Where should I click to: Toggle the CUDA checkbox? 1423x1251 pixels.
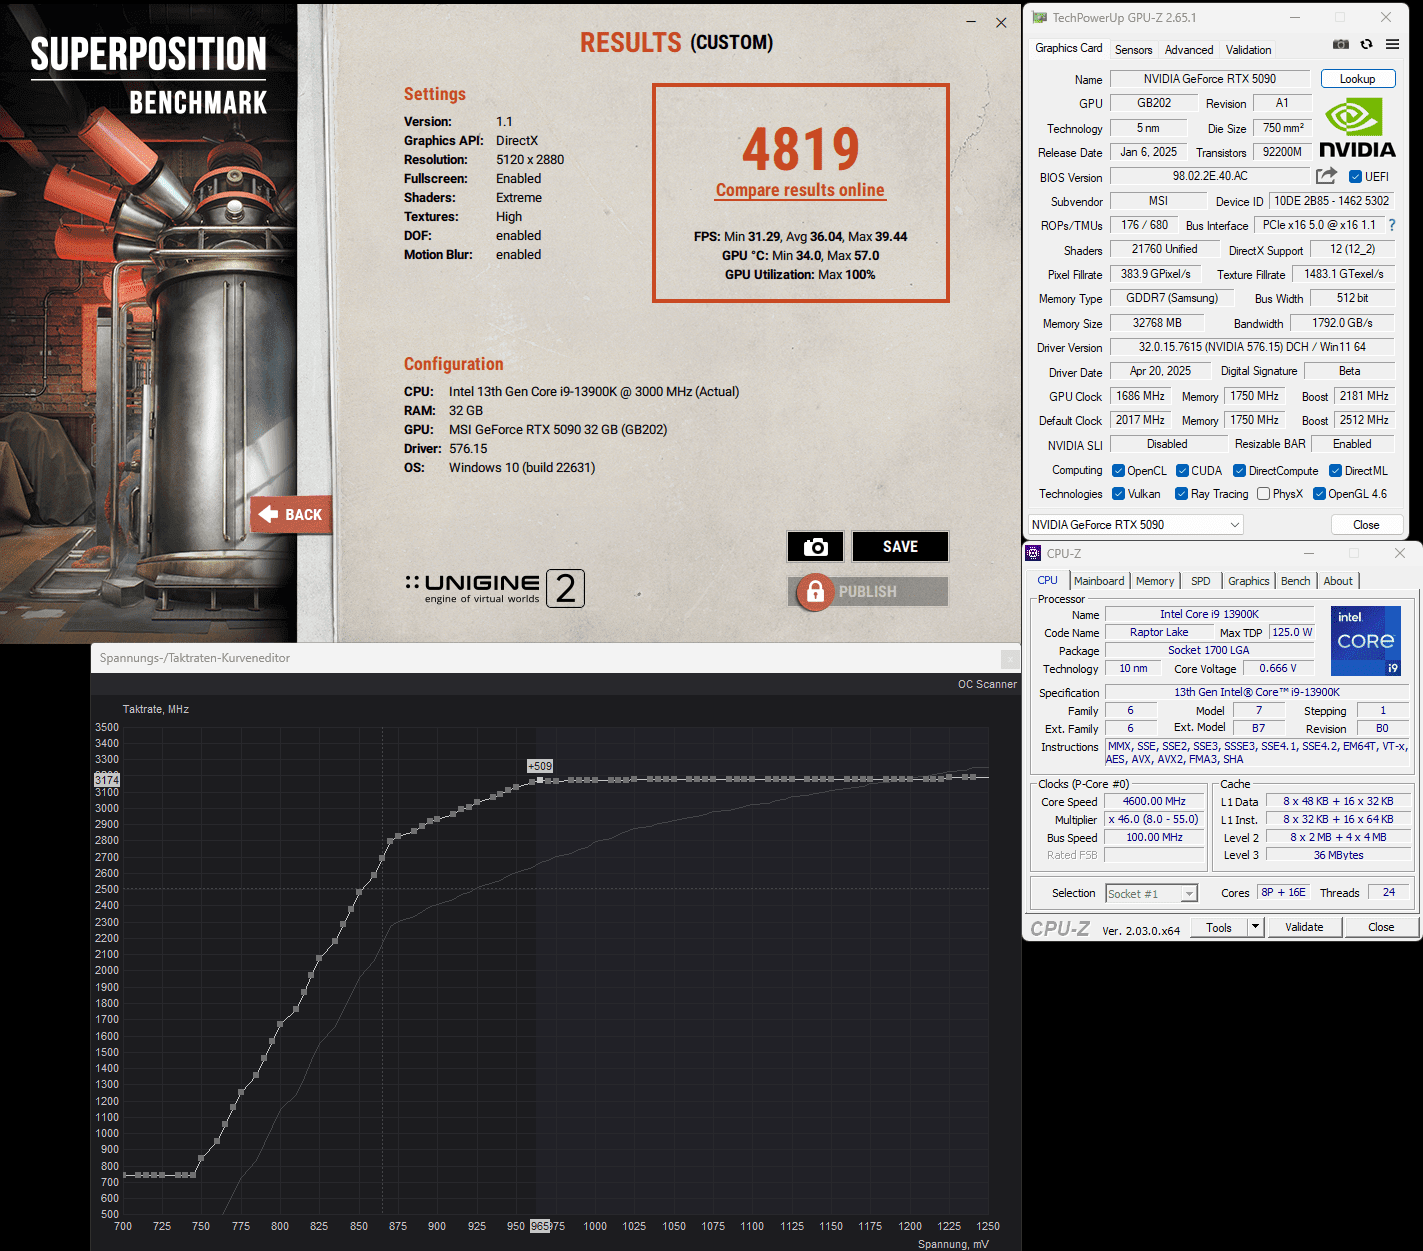(1182, 471)
